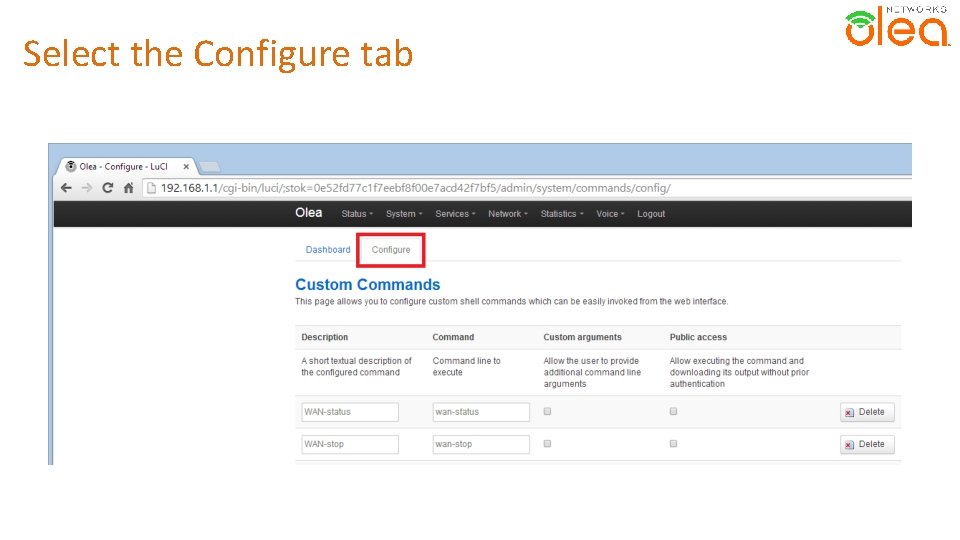960x540 pixels.
Task: Reload the page with refresh icon
Action: click(x=108, y=188)
